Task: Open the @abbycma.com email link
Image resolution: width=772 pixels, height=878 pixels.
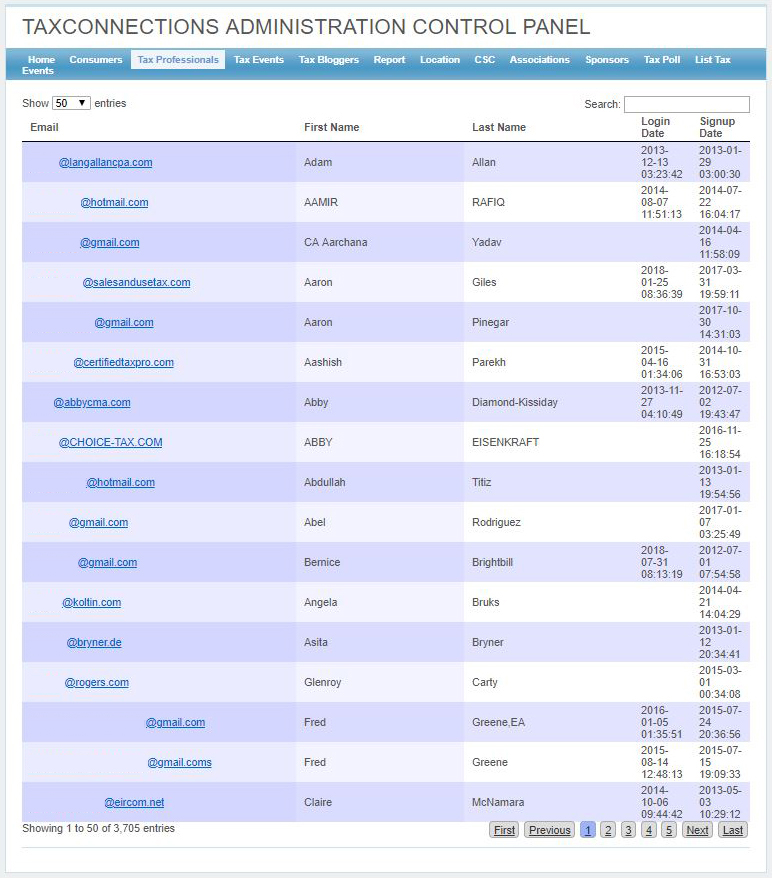Action: tap(92, 403)
